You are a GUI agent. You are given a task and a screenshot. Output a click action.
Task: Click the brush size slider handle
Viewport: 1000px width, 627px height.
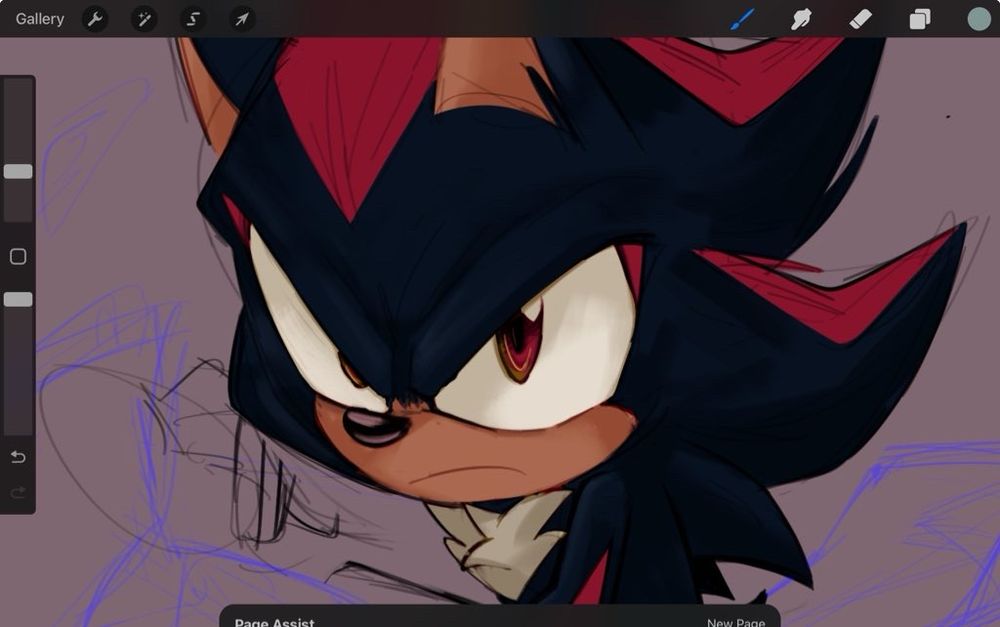tap(18, 171)
